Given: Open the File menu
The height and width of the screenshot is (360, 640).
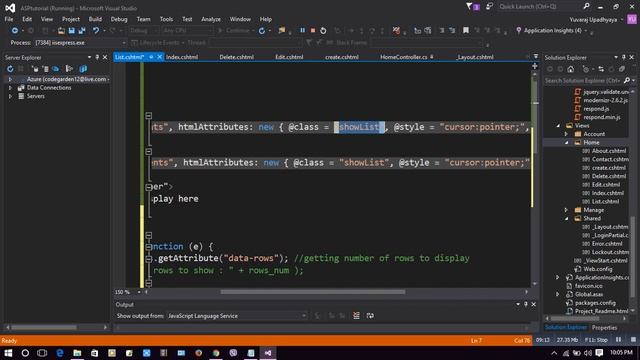Looking at the screenshot, I should click(9, 19).
